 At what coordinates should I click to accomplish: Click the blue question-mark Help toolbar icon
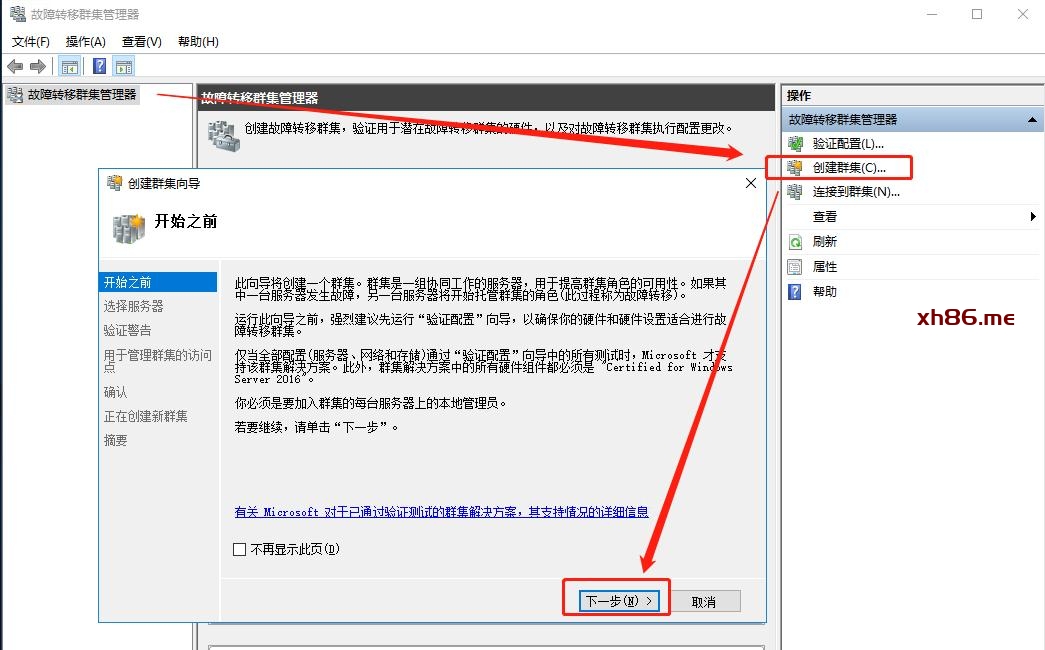pyautogui.click(x=99, y=66)
